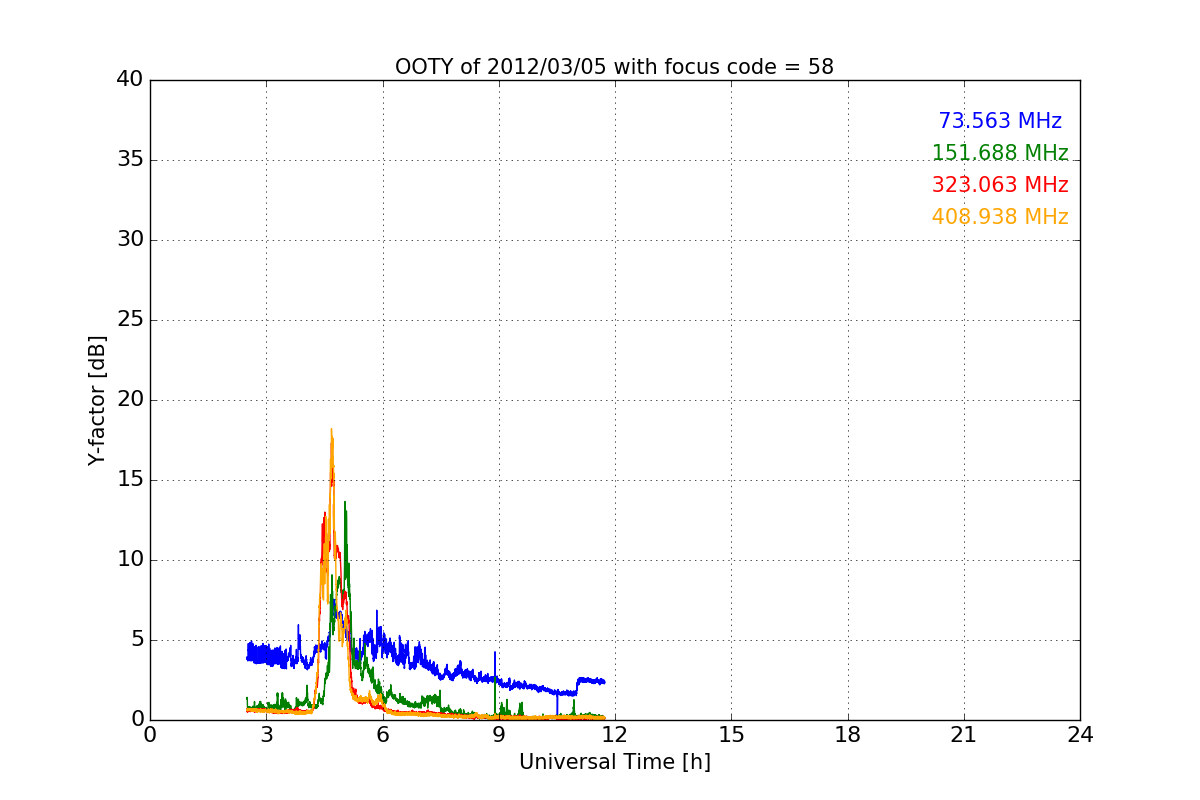1200x800 pixels.
Task: Click the "Y-factor [dB]" axis label
Action: click(x=97, y=400)
